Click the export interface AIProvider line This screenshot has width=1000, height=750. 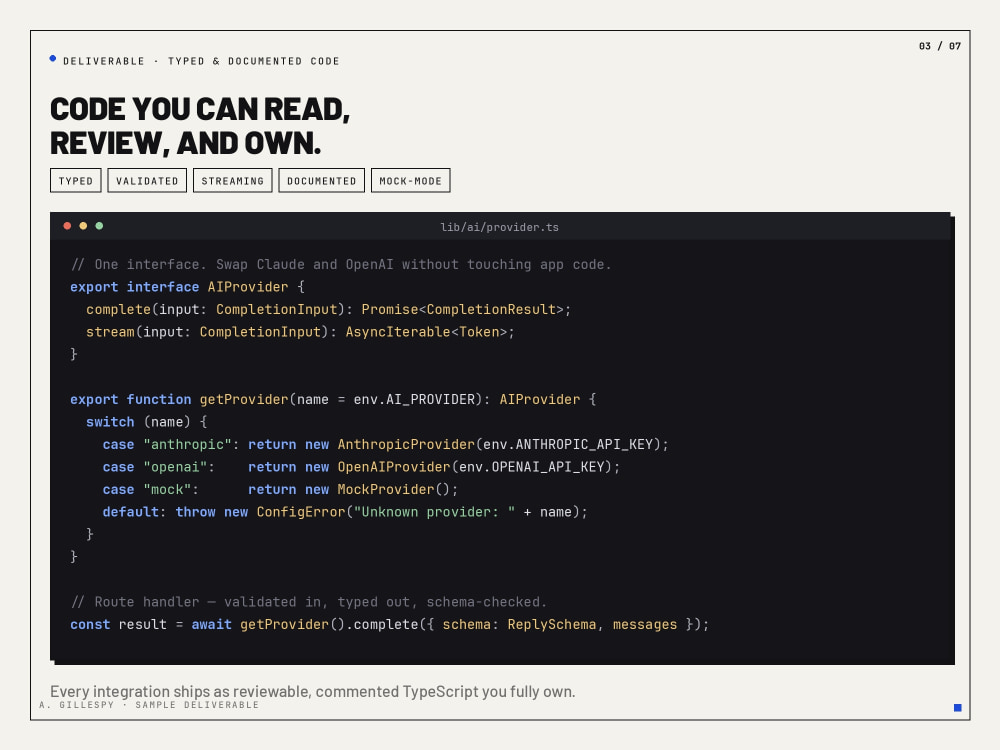tap(188, 287)
